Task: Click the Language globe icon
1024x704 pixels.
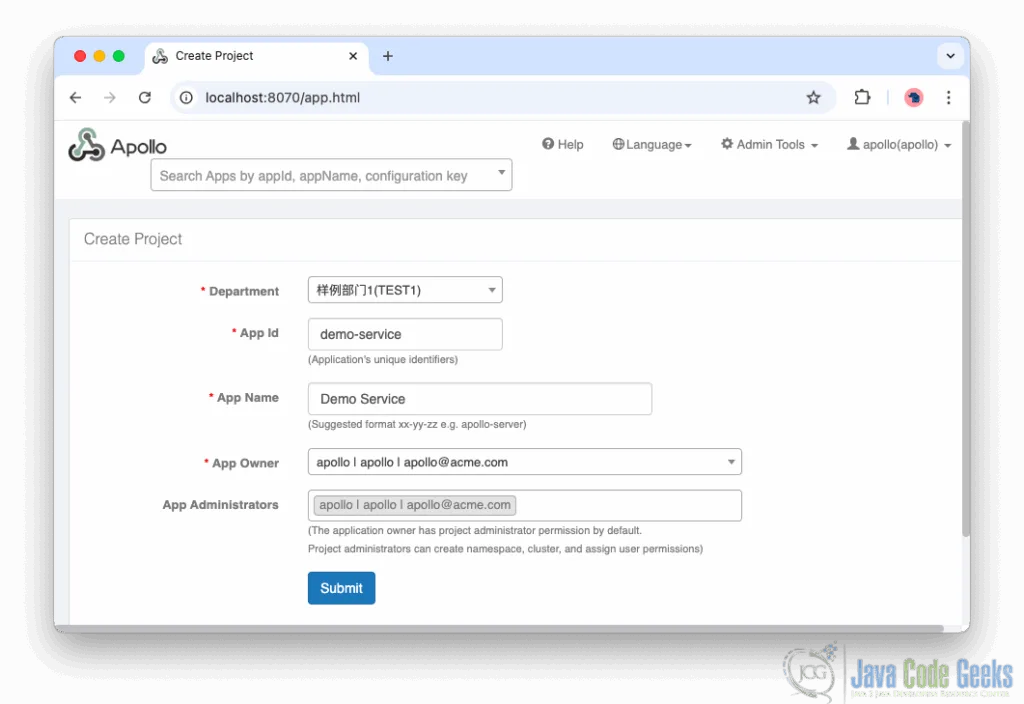Action: click(x=618, y=144)
